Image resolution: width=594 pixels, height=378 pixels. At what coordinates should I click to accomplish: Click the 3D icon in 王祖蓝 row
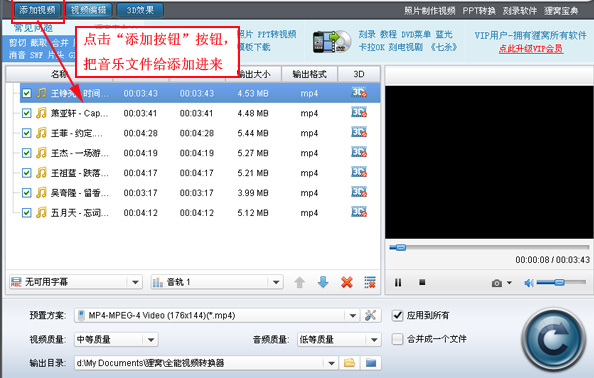pos(359,172)
